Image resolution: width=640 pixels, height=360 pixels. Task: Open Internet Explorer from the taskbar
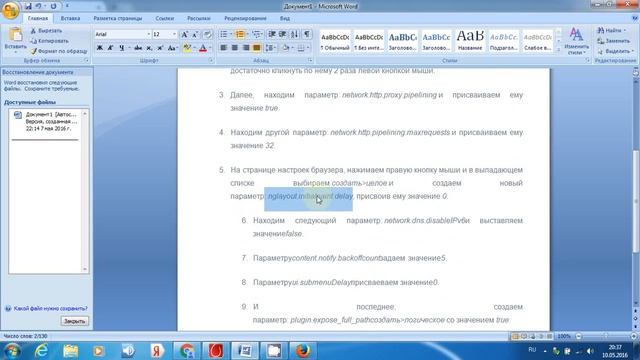41,351
